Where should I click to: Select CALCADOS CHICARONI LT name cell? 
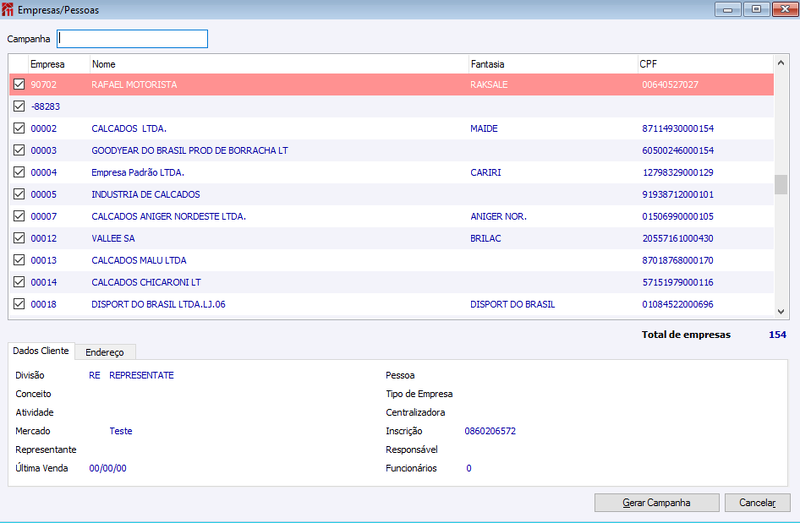[x=146, y=282]
